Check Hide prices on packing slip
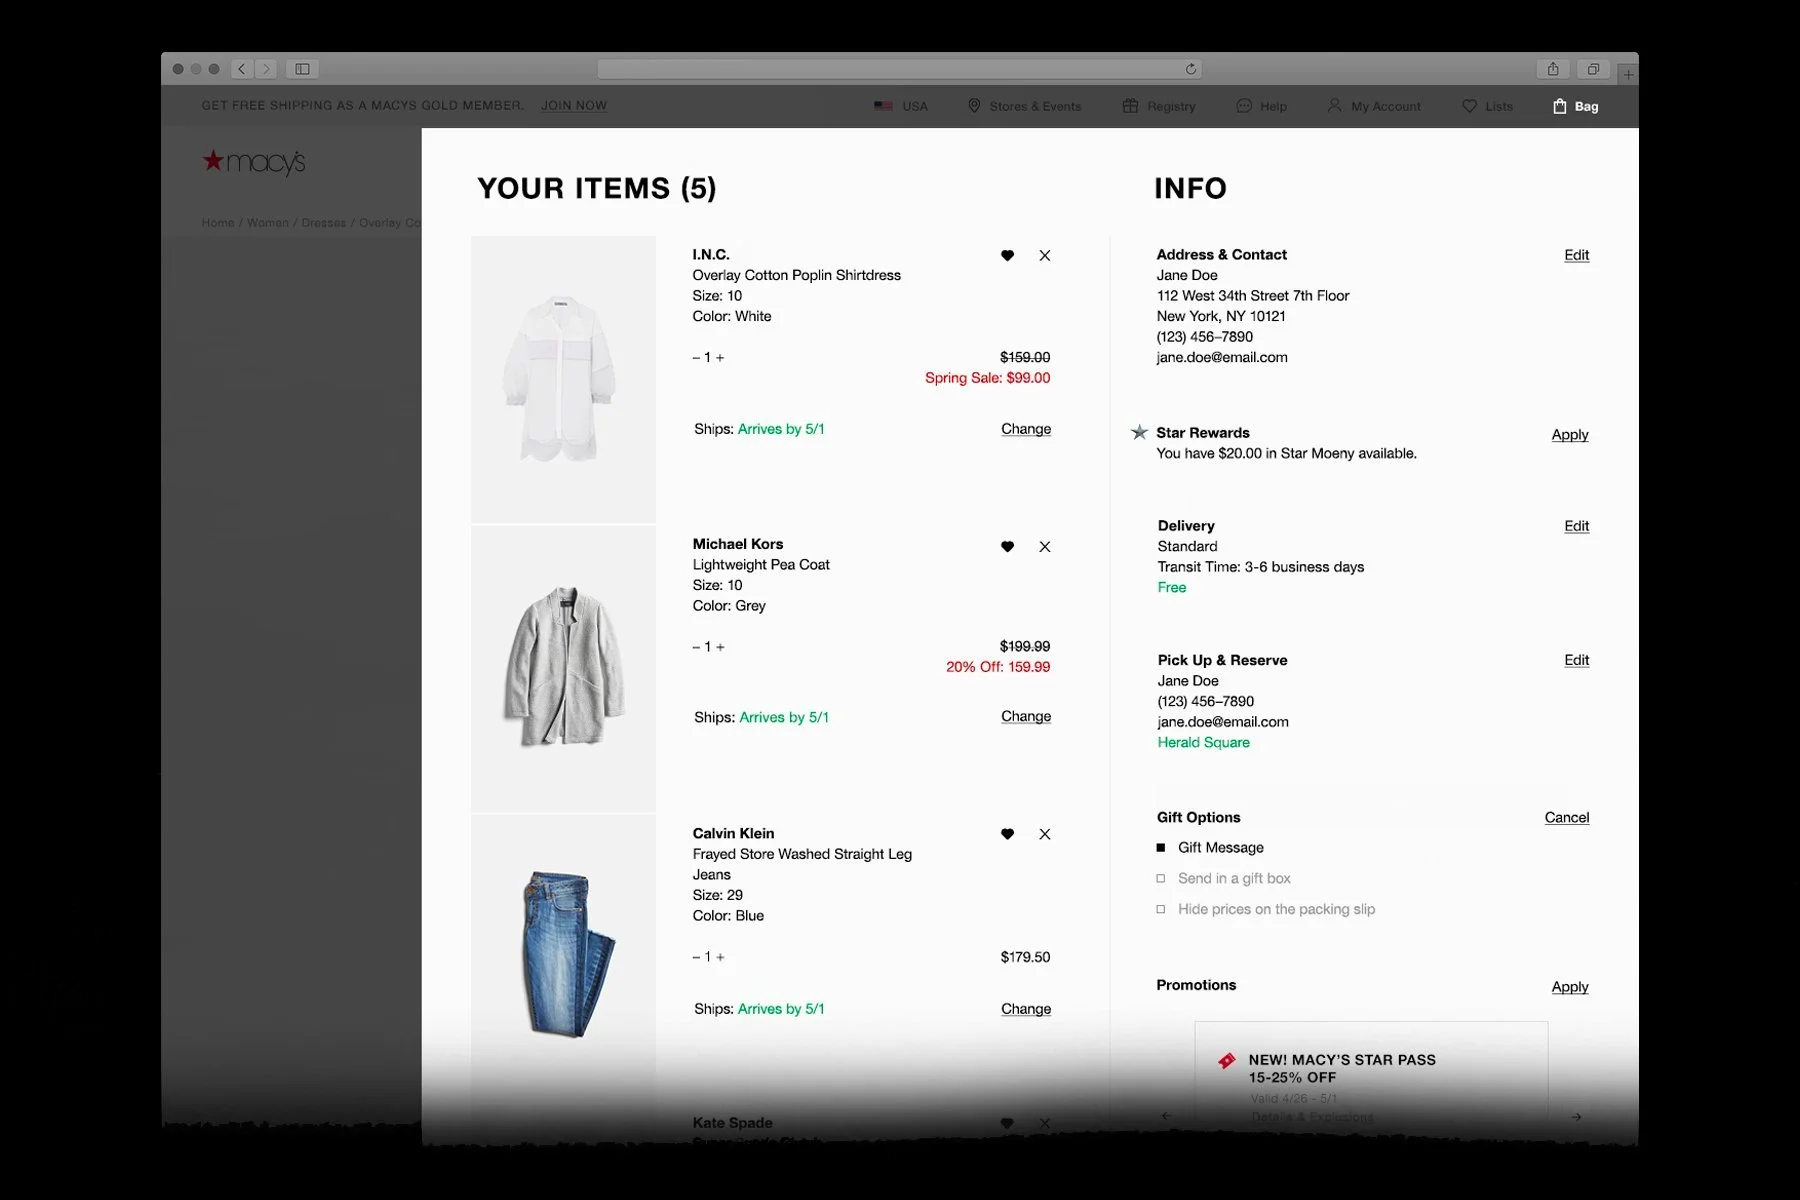The image size is (1800, 1200). point(1161,910)
